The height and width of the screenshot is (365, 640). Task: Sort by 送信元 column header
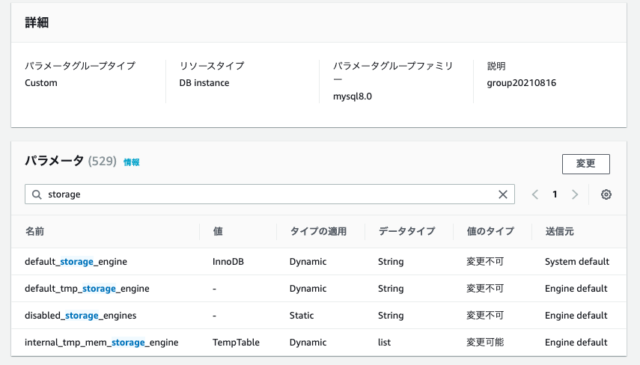coord(559,231)
